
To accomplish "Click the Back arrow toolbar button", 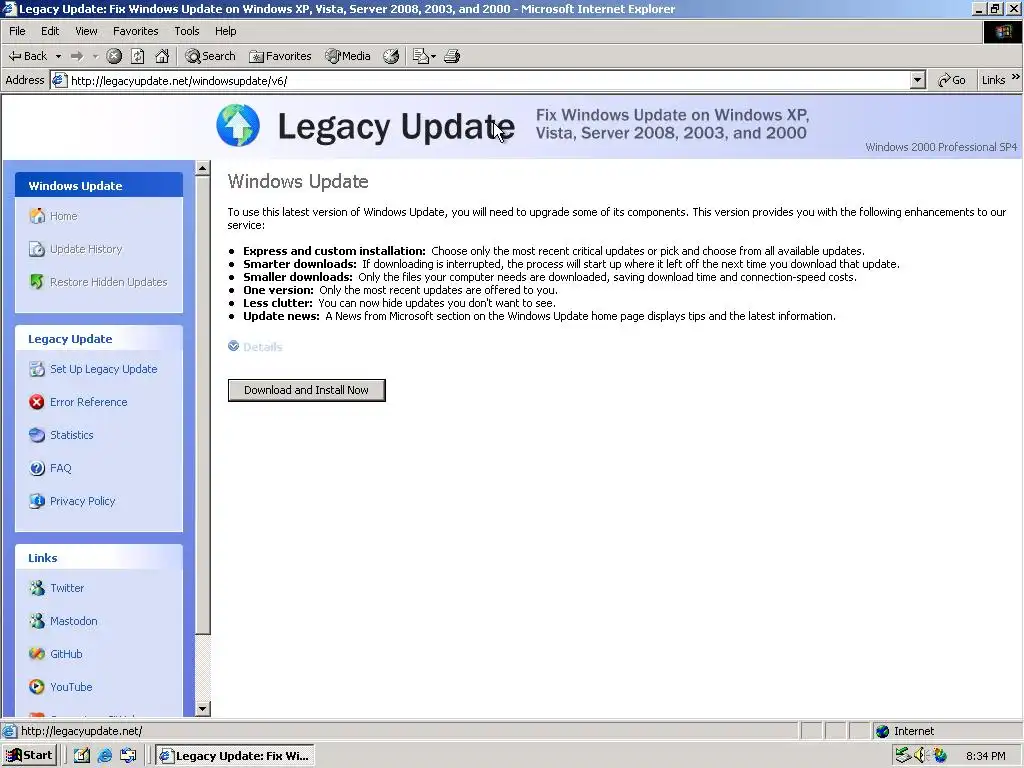I will 27,56.
